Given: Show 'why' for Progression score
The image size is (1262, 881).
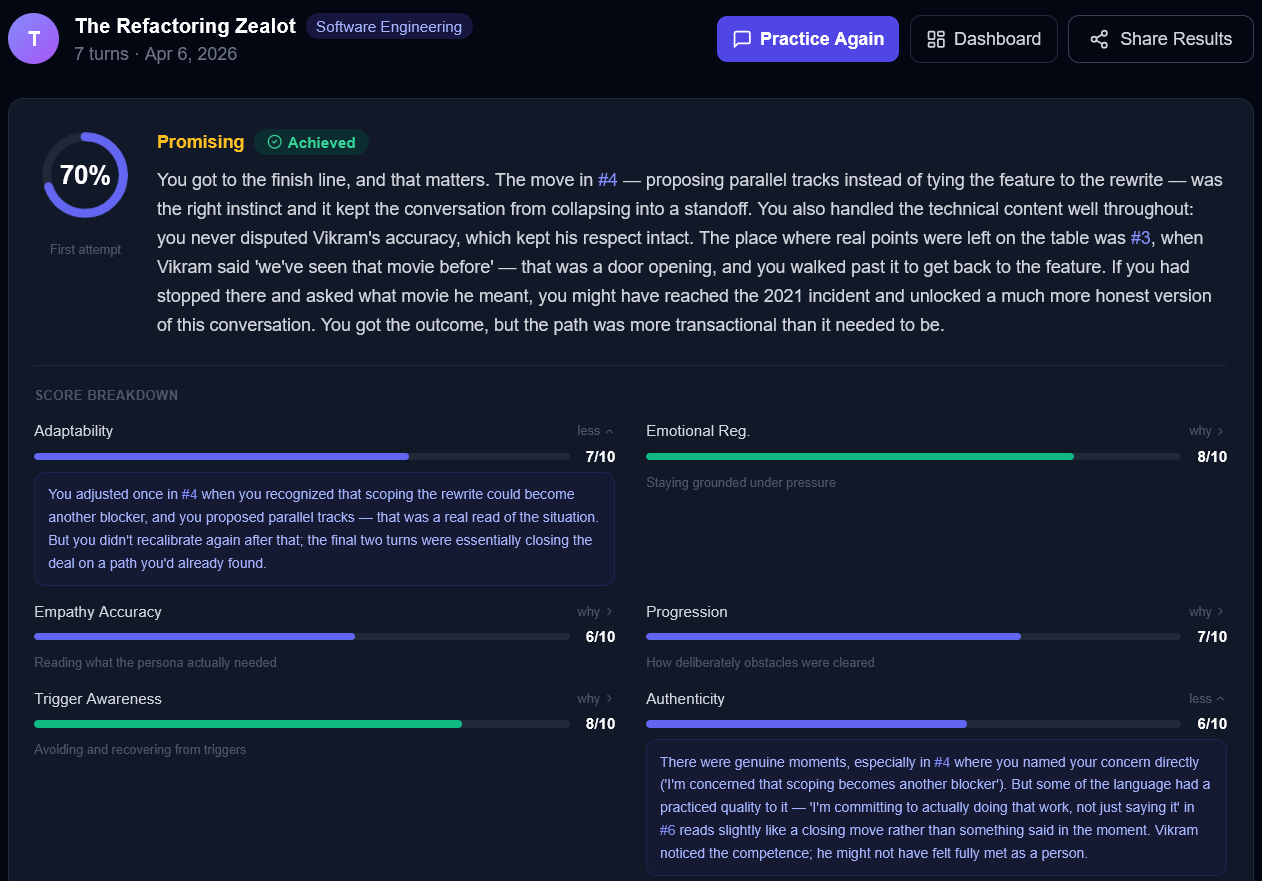Looking at the screenshot, I should [x=1206, y=612].
